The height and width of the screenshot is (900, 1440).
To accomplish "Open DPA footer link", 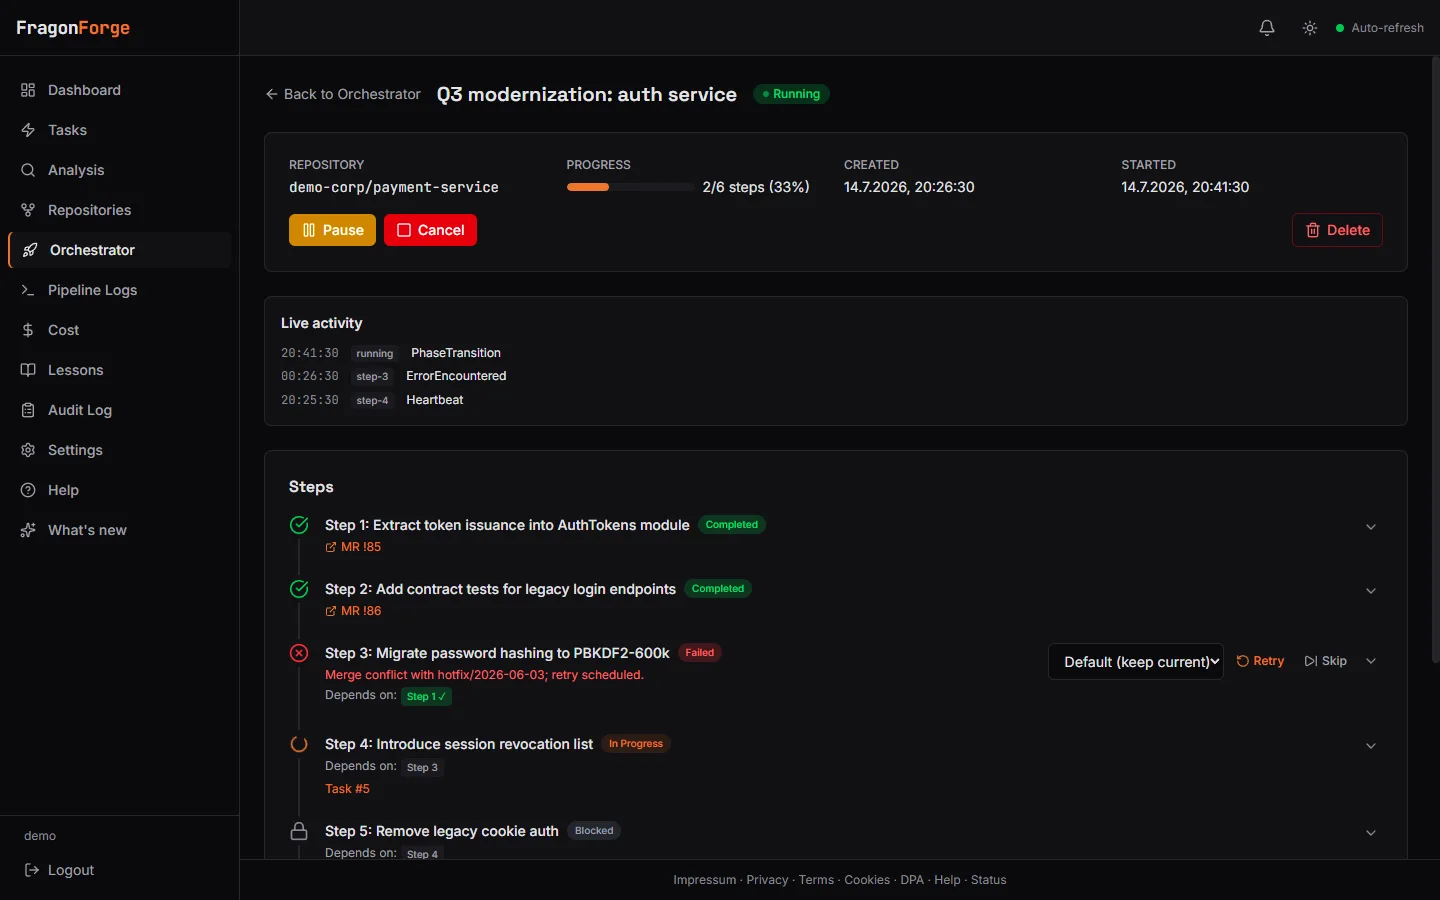I will pos(912,880).
